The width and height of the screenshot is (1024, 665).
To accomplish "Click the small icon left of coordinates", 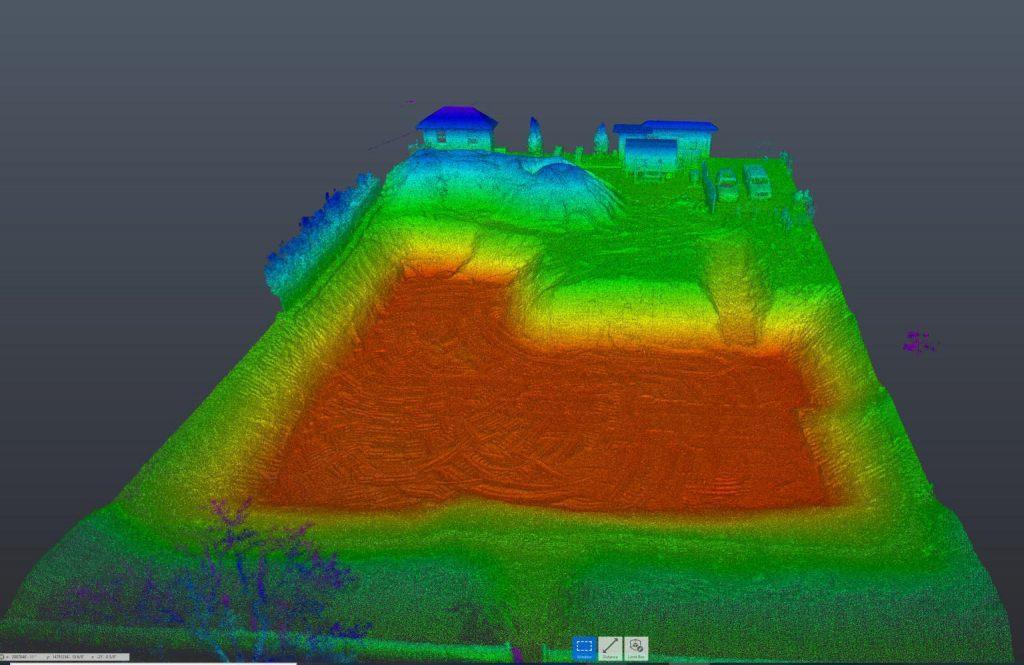I will click(3, 657).
